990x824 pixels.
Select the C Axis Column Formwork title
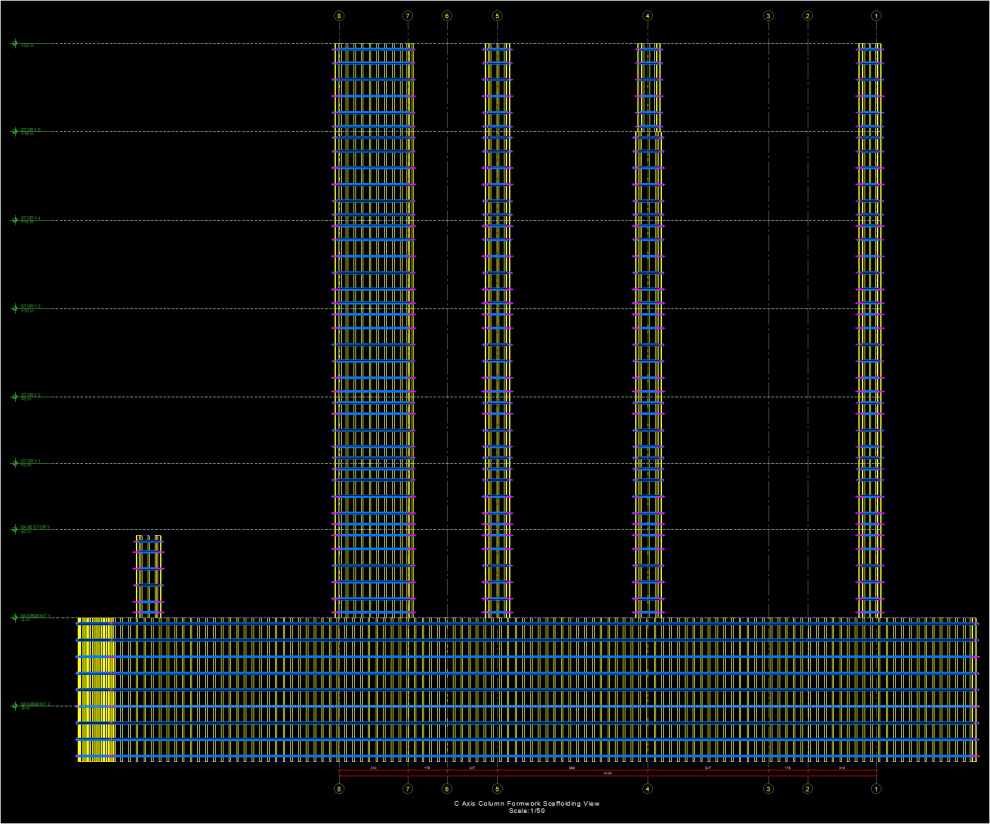tap(526, 803)
